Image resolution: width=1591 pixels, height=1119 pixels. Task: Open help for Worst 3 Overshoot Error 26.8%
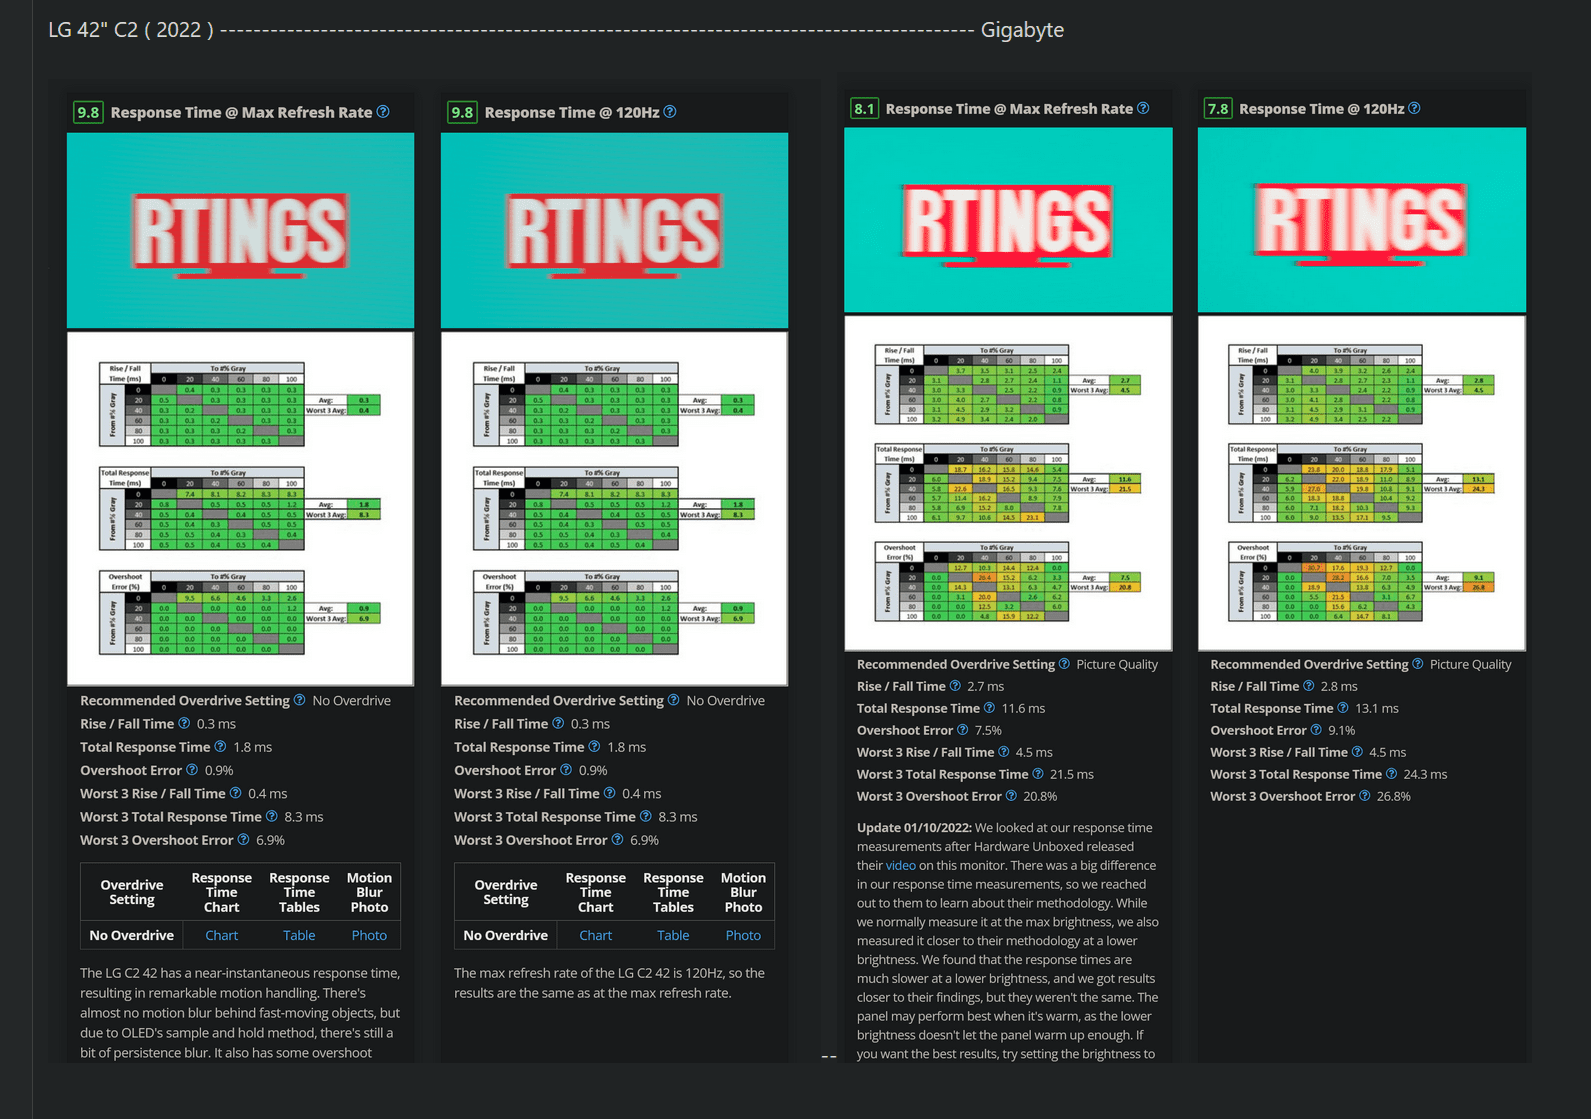tap(1364, 796)
